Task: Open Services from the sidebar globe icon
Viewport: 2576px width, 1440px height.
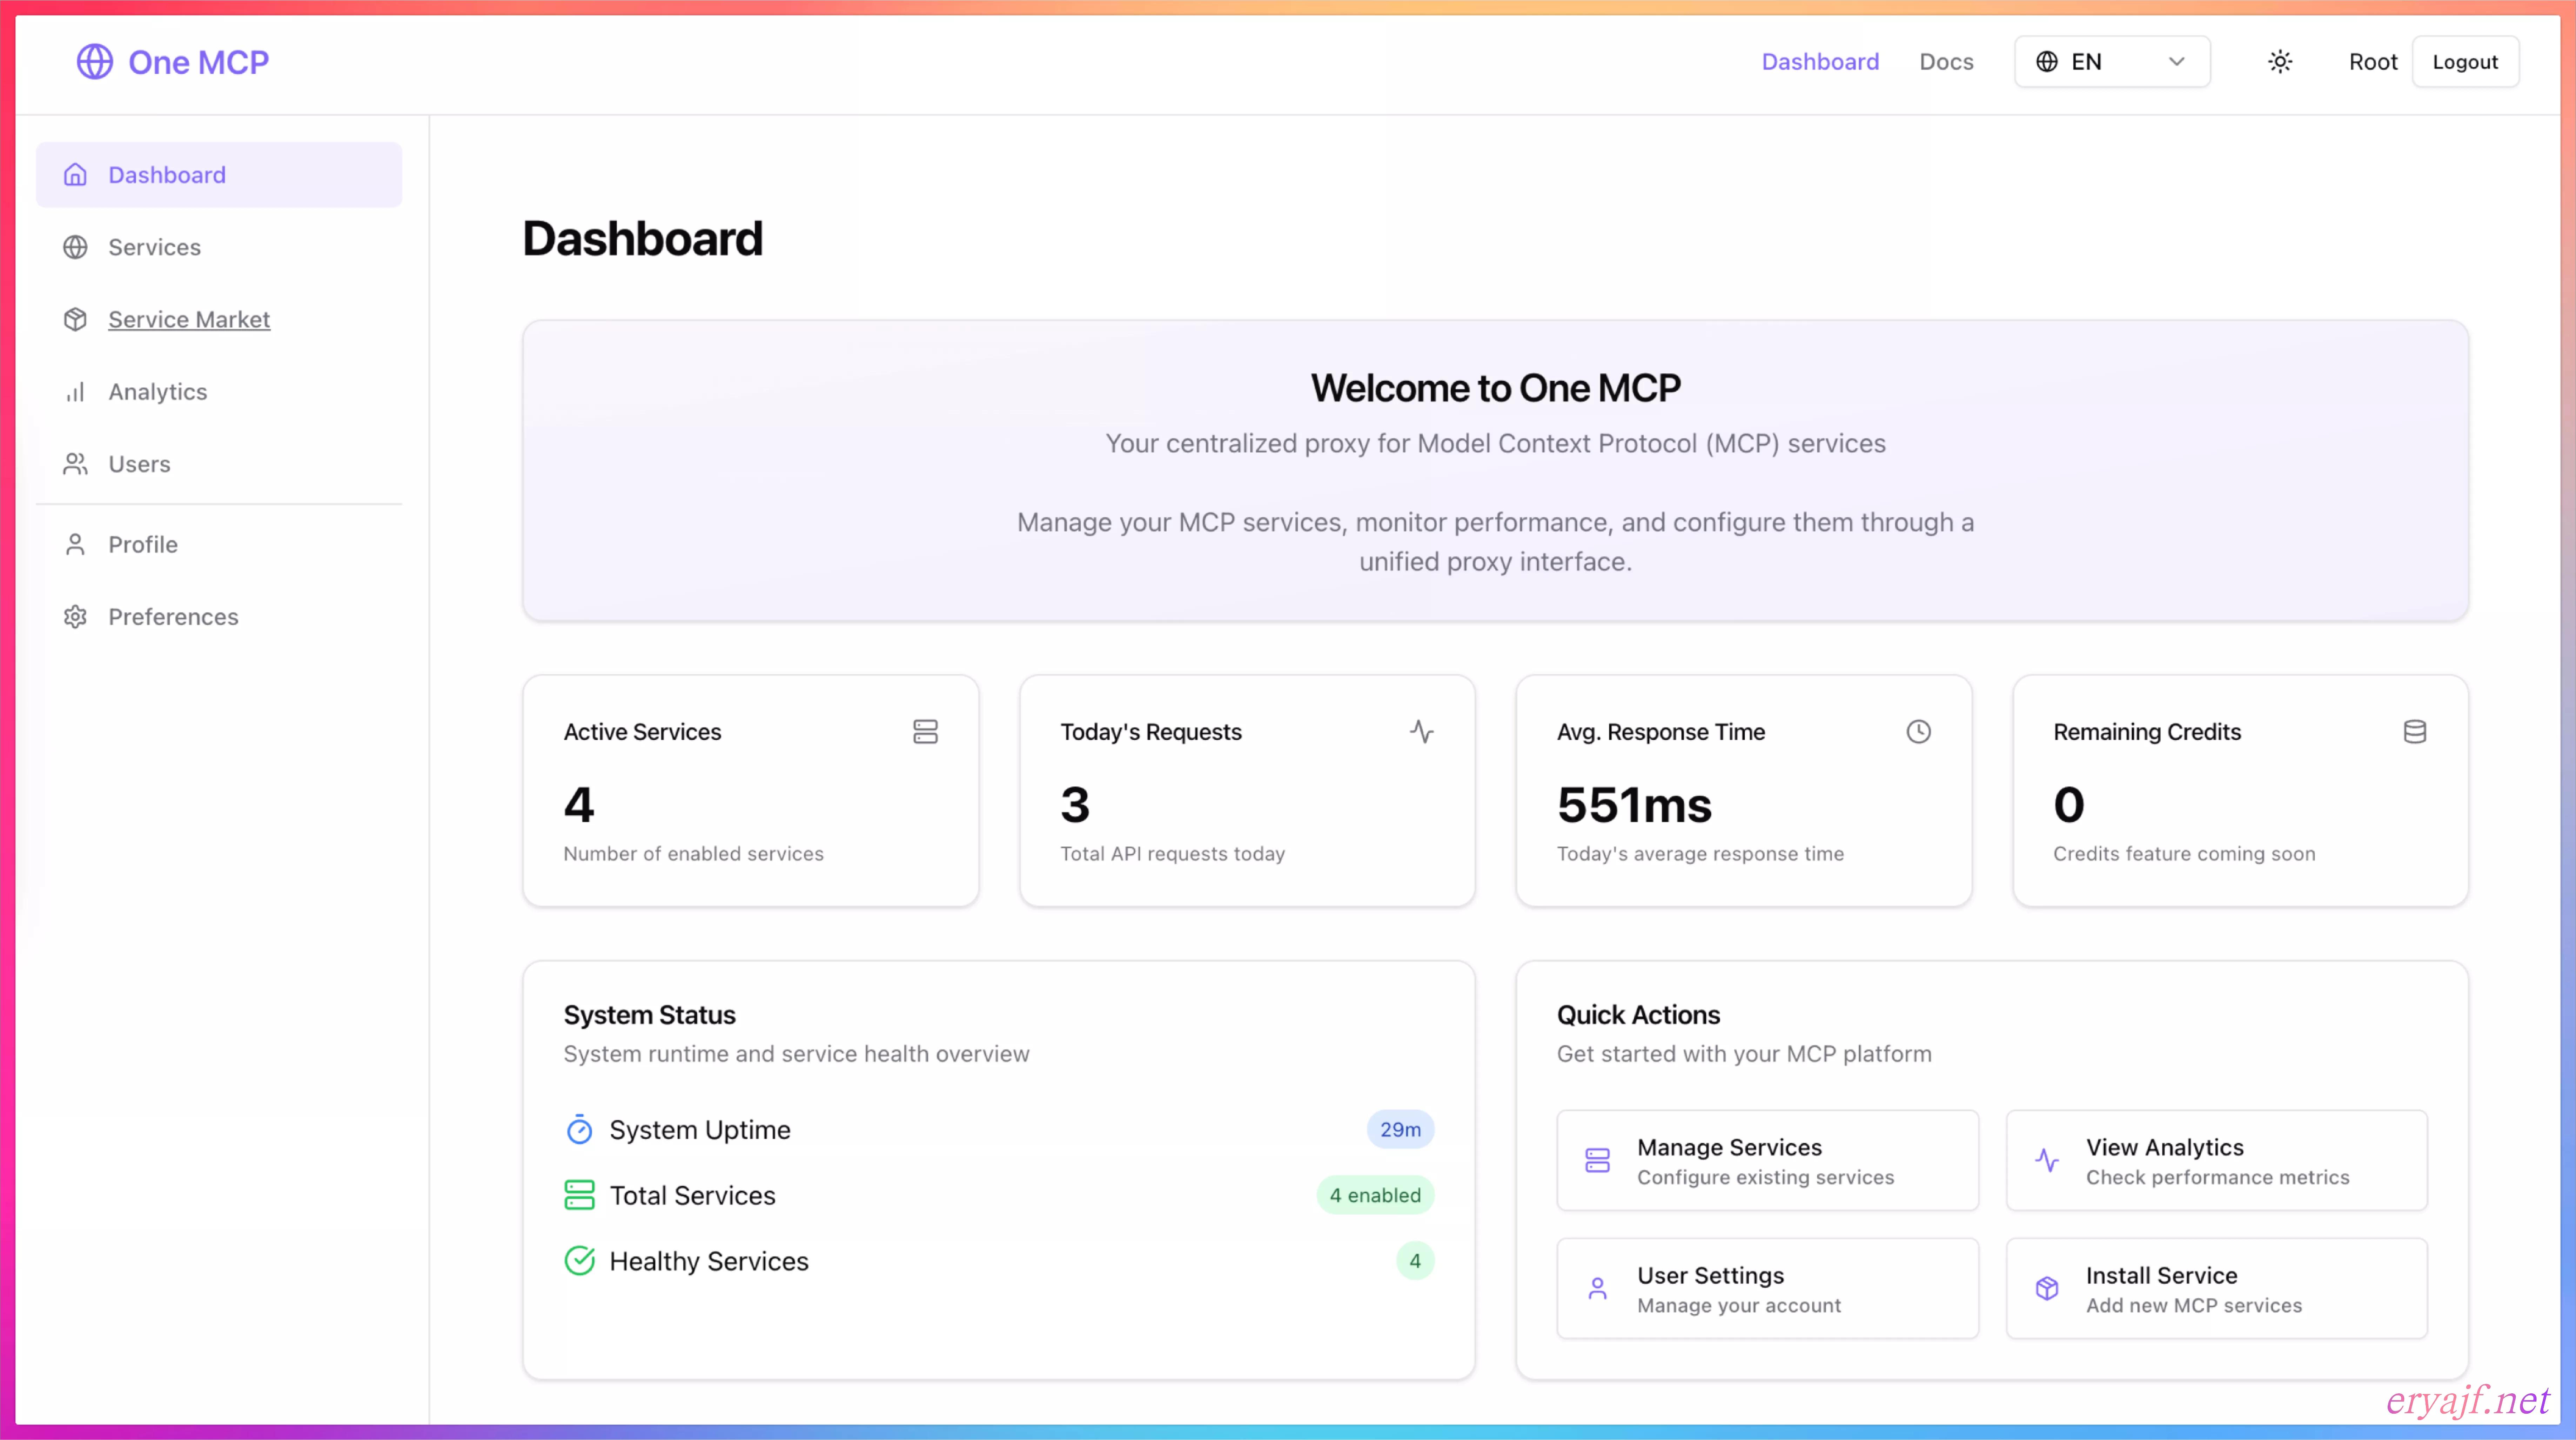Action: tap(75, 247)
